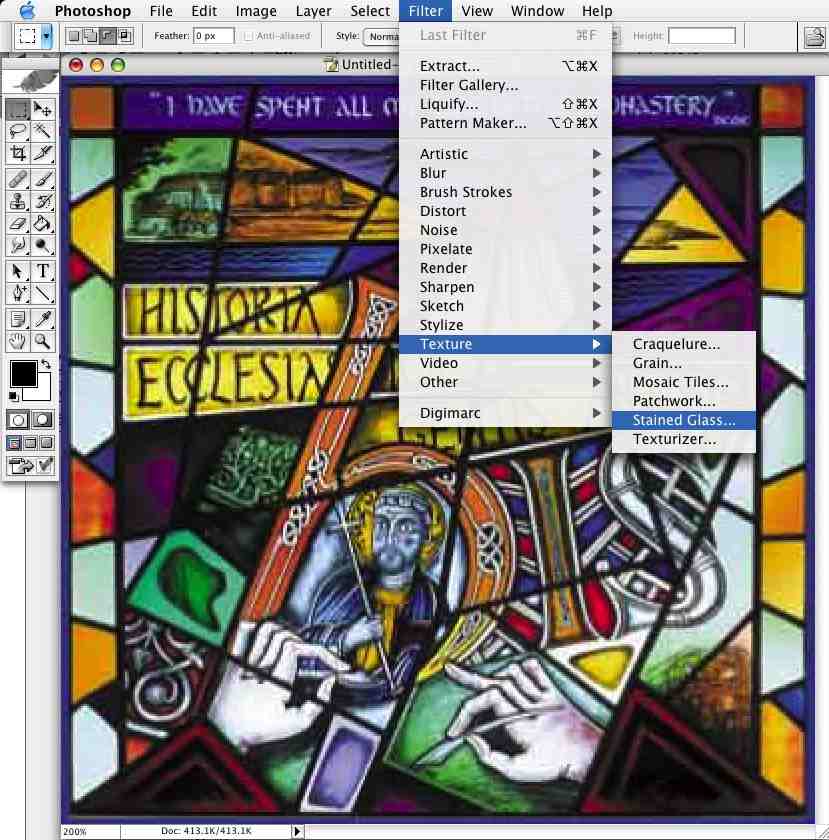Select the History Brush tool
The image size is (829, 840).
tap(42, 201)
